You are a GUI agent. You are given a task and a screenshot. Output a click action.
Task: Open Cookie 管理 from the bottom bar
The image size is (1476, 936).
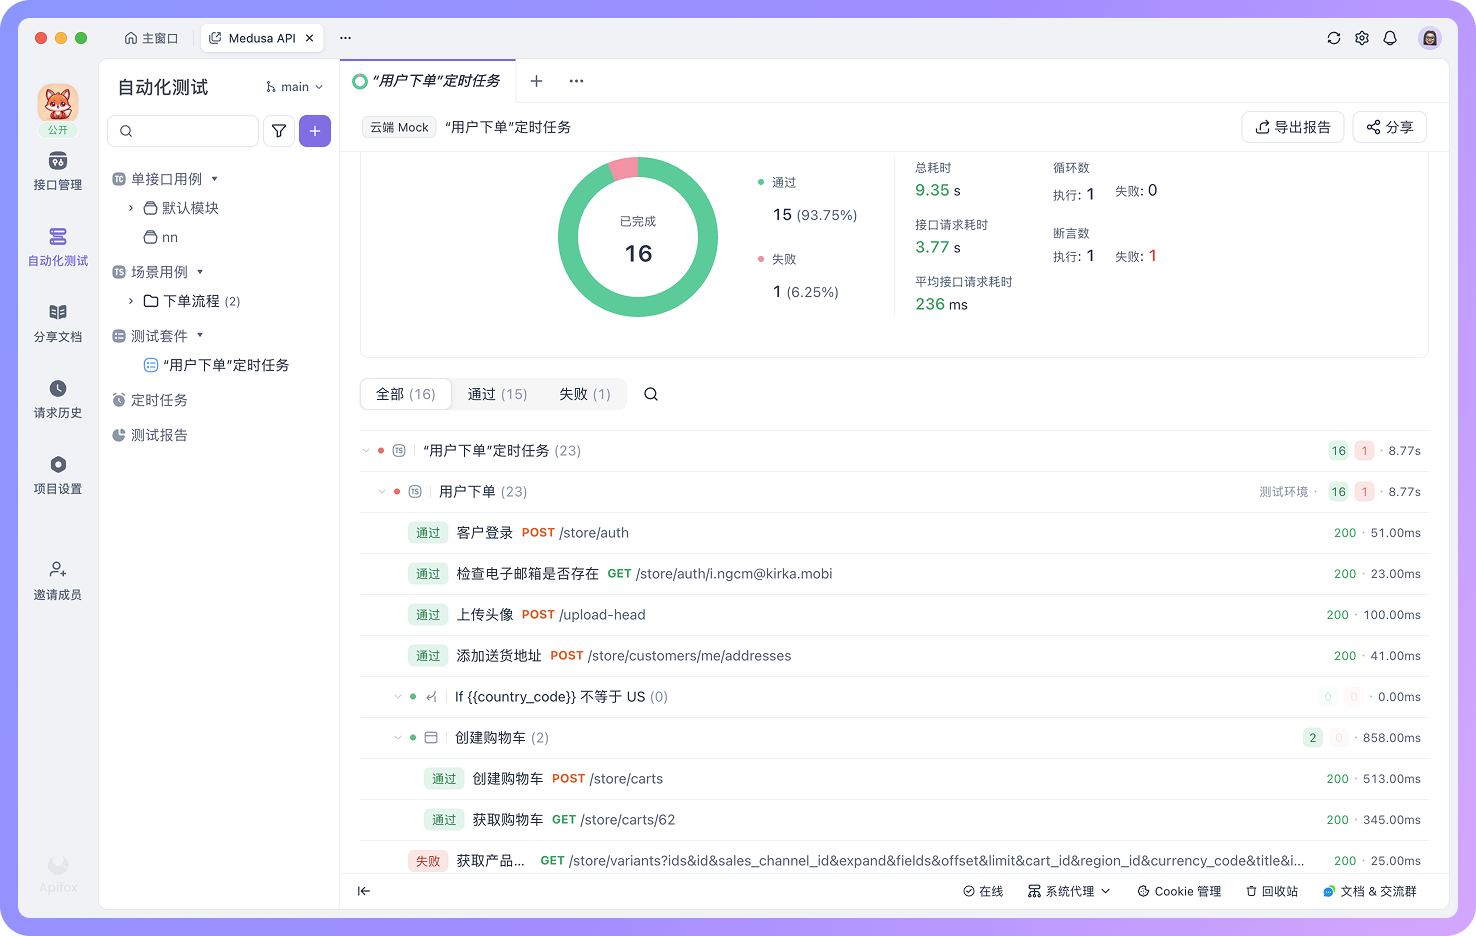1179,891
